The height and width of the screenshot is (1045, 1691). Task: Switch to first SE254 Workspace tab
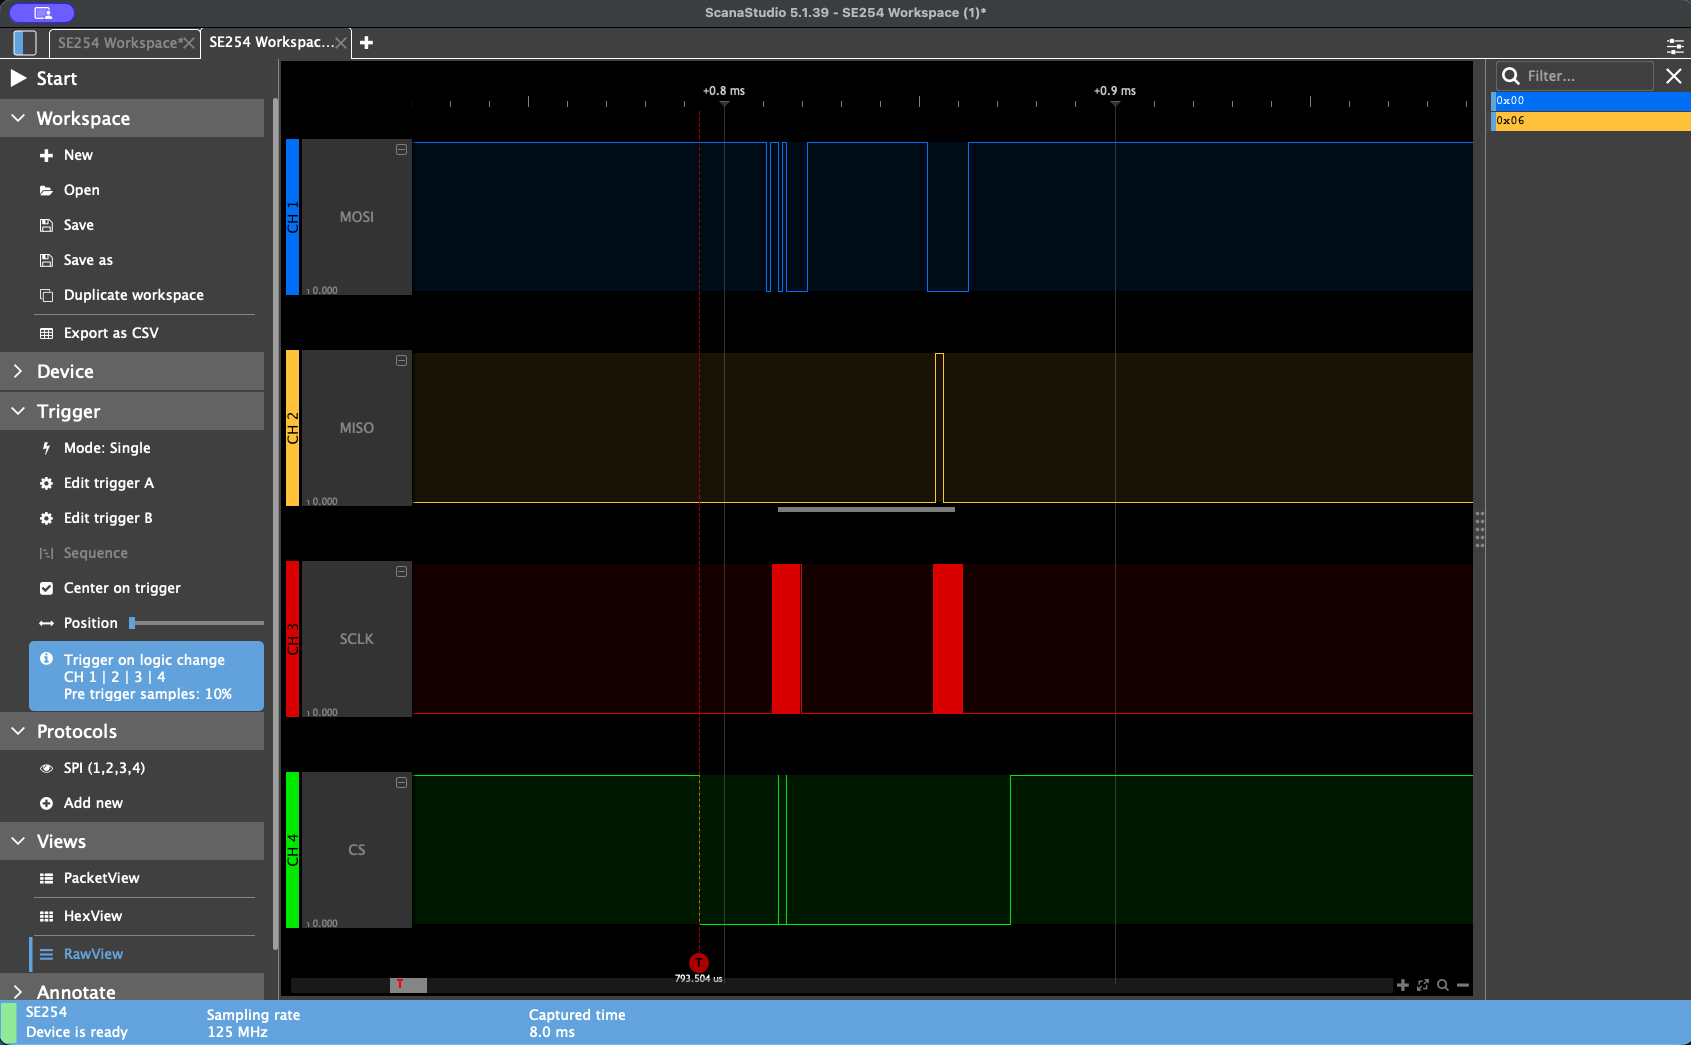117,43
